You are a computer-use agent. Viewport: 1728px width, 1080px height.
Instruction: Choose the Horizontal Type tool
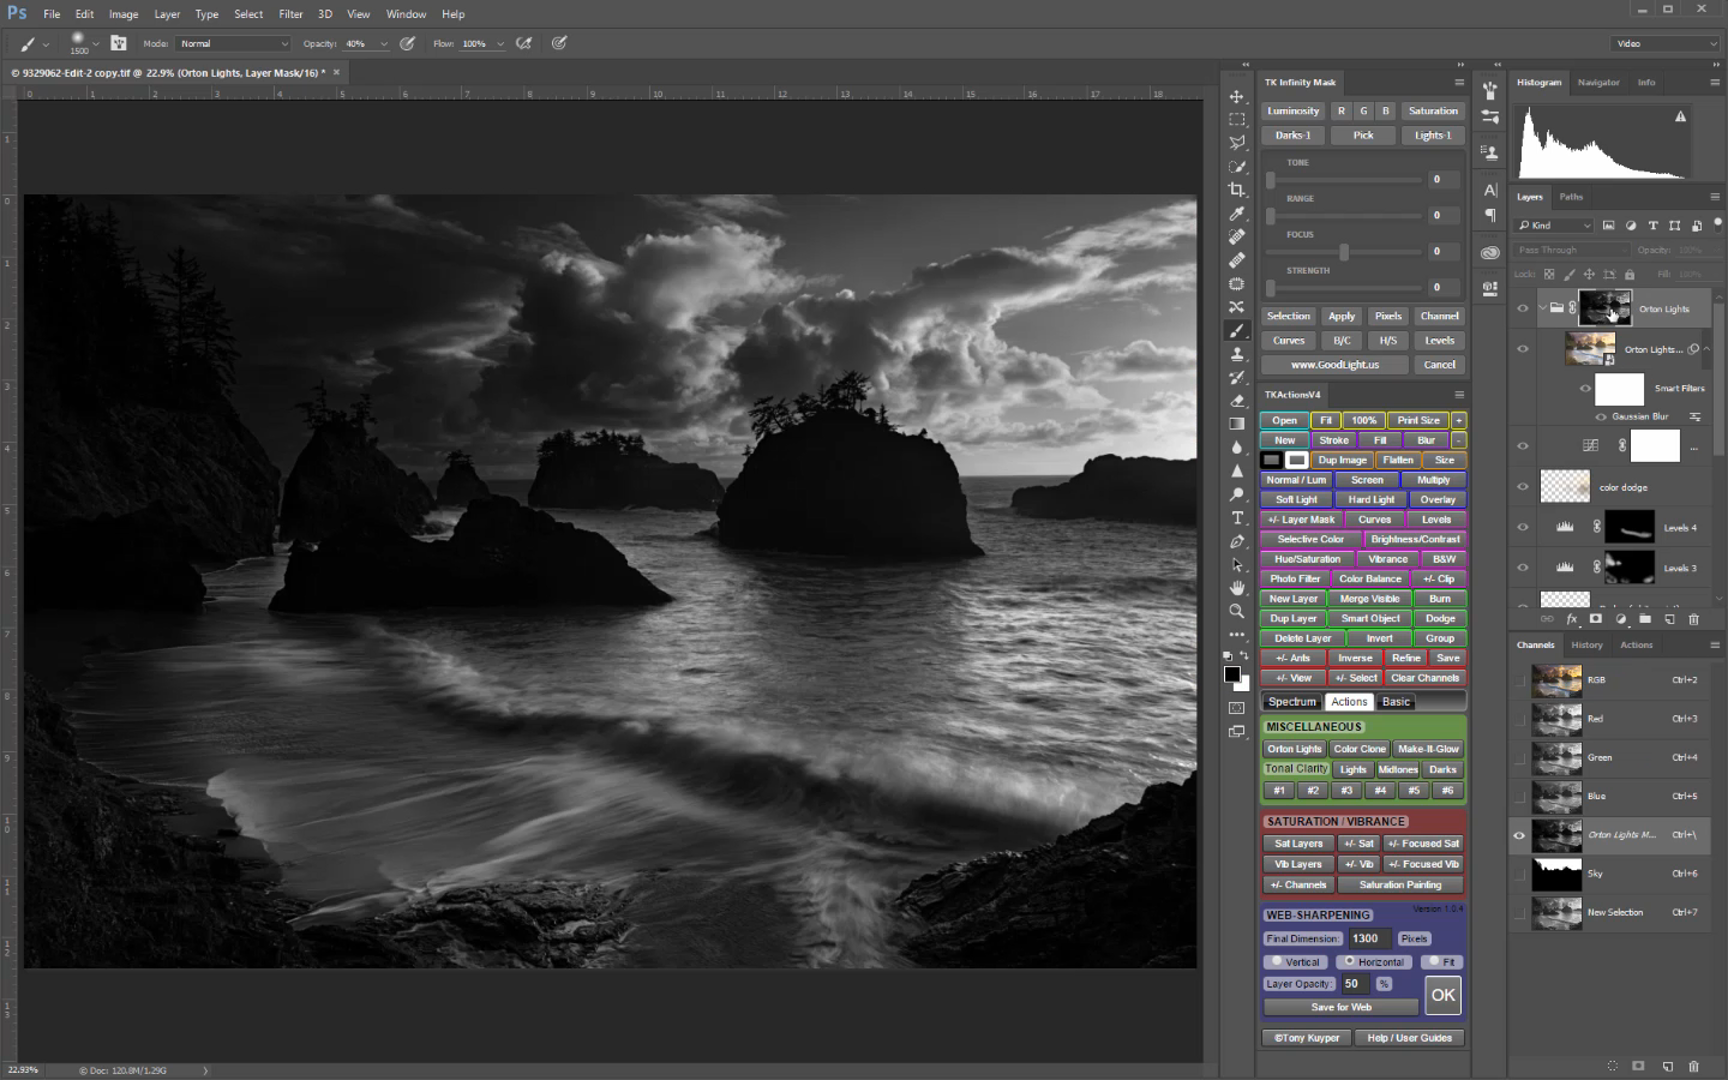1237,518
